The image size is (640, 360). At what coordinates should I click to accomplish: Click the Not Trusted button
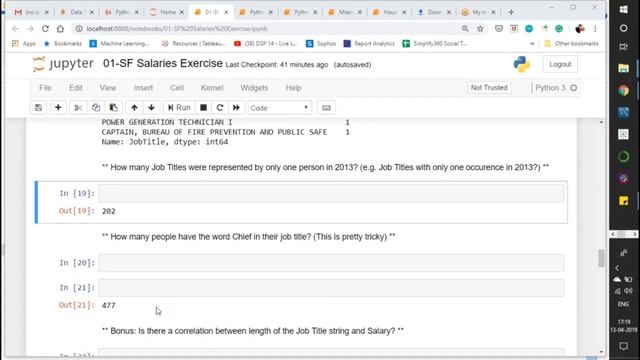coord(489,88)
